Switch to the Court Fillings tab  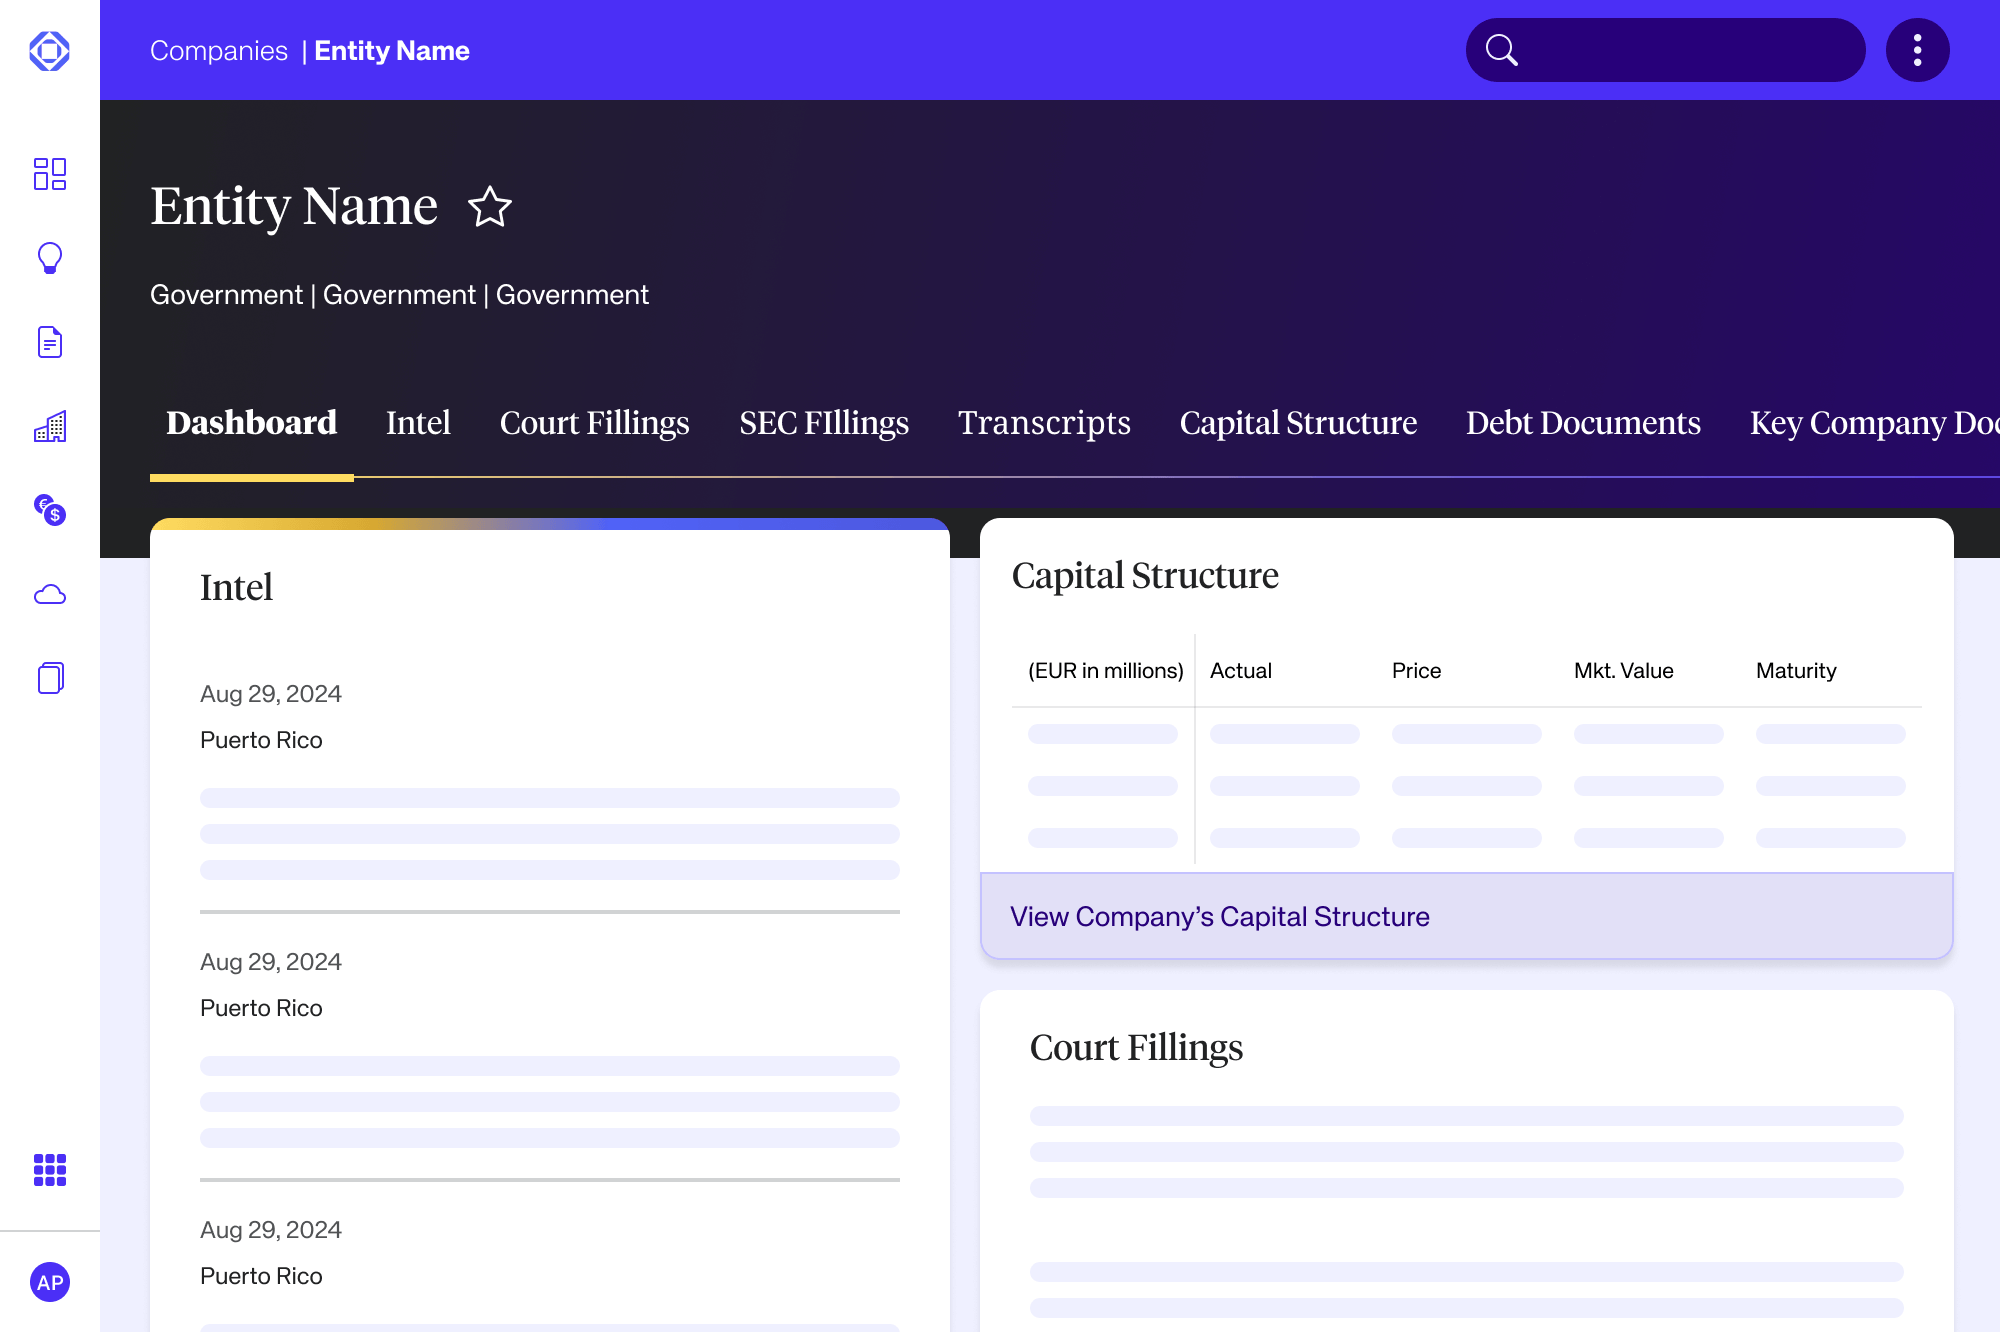594,423
